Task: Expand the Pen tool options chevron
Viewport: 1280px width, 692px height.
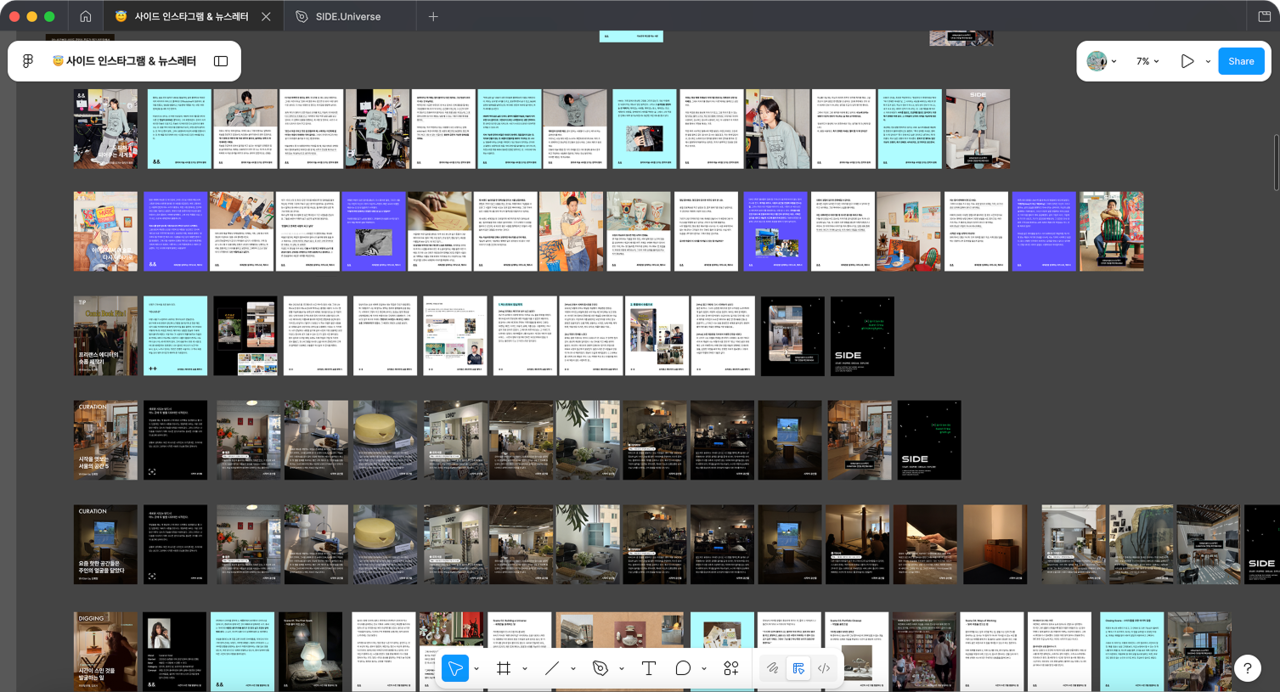Action: coord(621,668)
